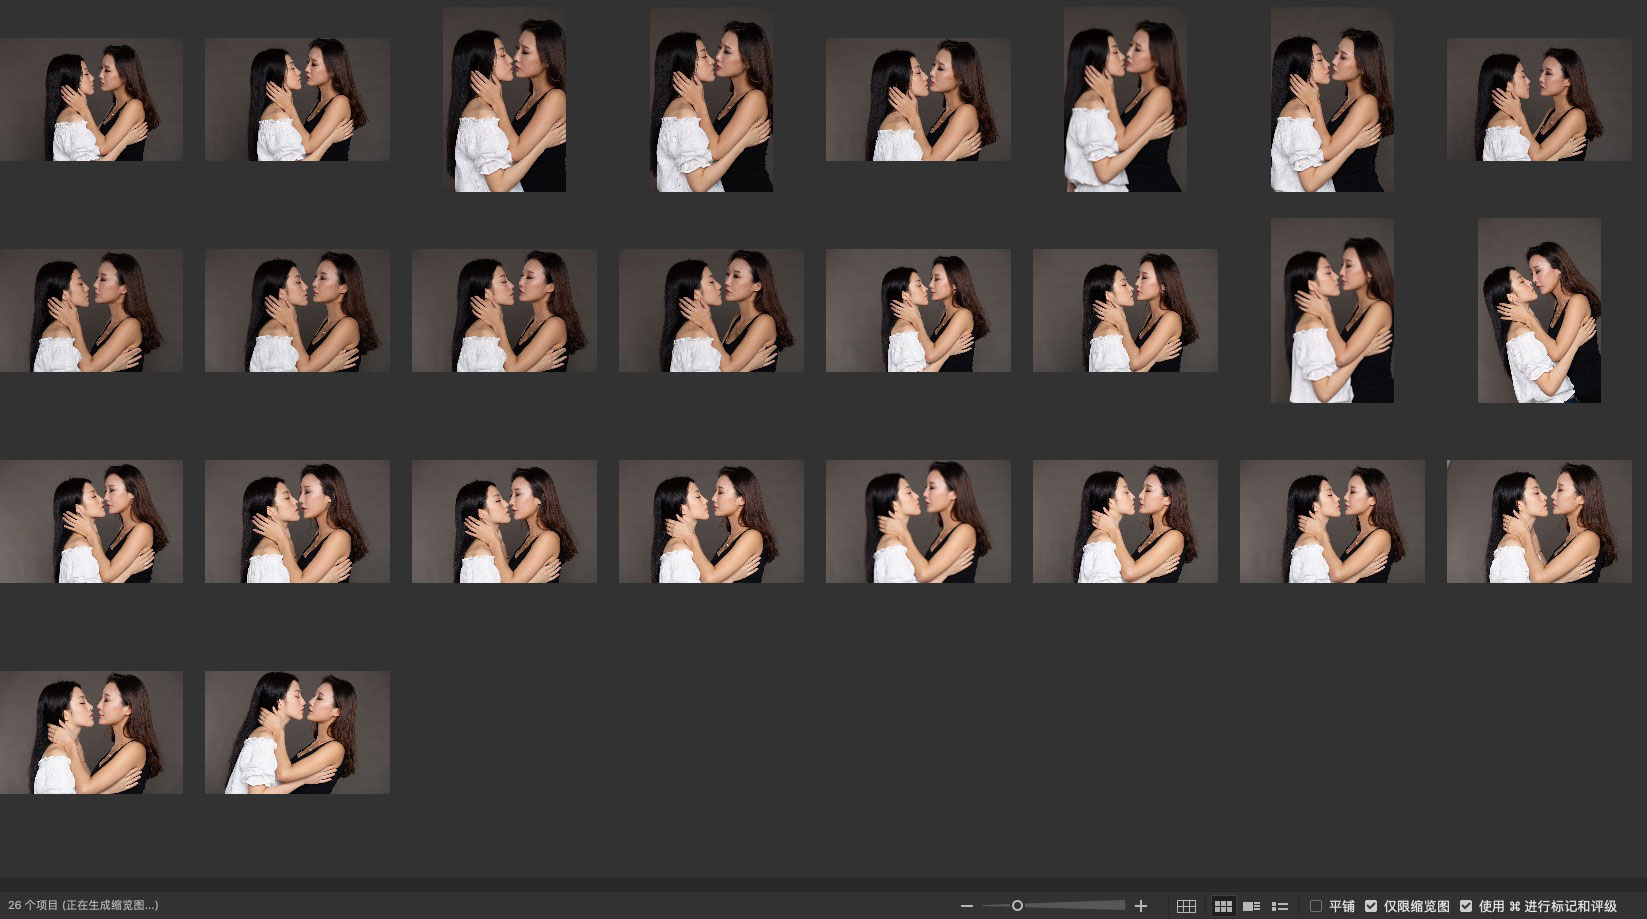
Task: Select the final thumbnail in the grid
Action: (297, 733)
